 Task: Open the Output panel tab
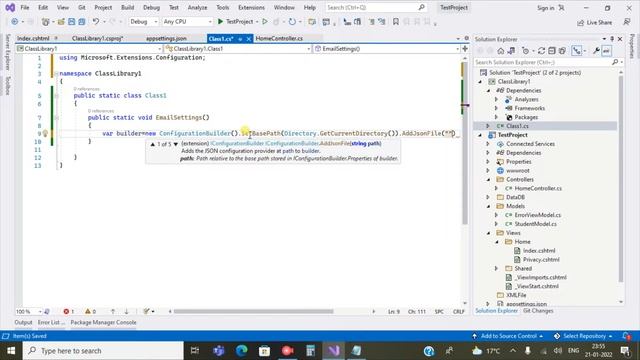pyautogui.click(x=23, y=322)
